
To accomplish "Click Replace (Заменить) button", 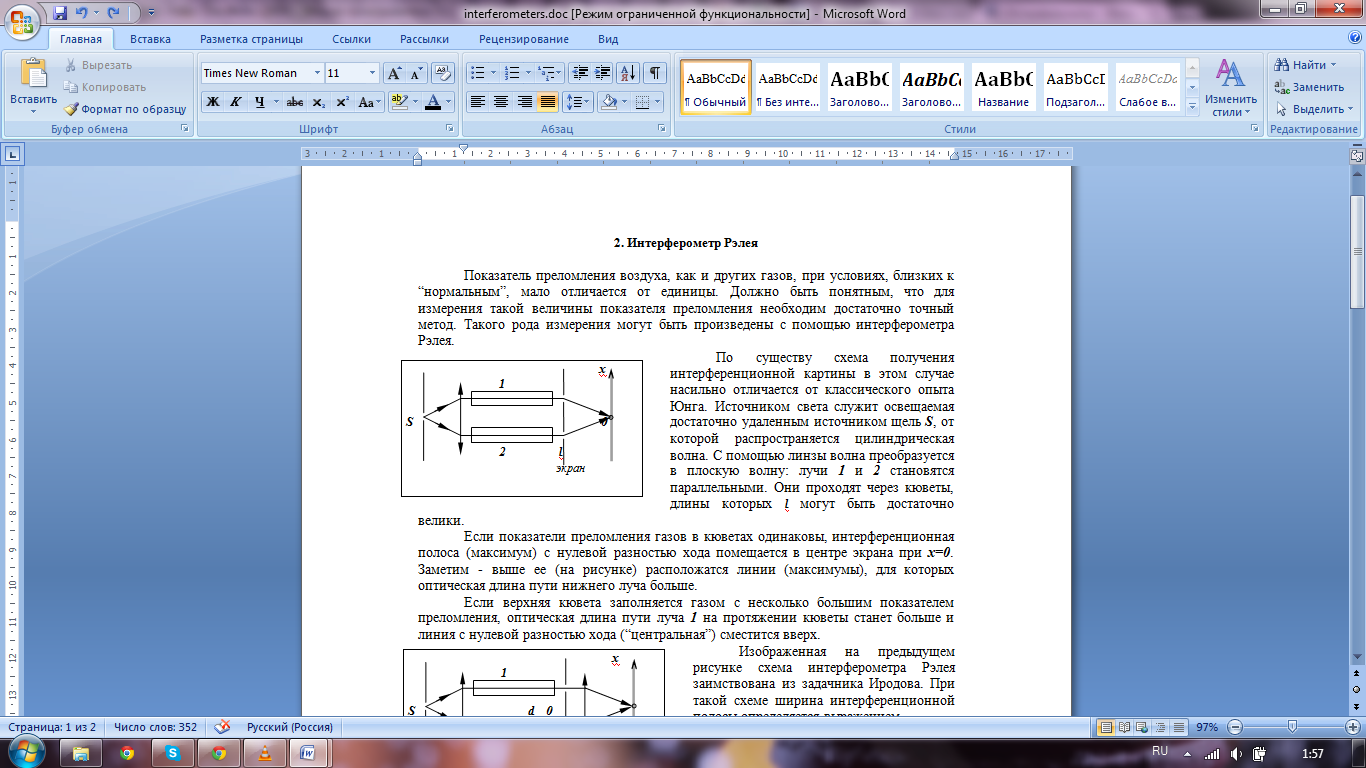I will coord(1309,87).
